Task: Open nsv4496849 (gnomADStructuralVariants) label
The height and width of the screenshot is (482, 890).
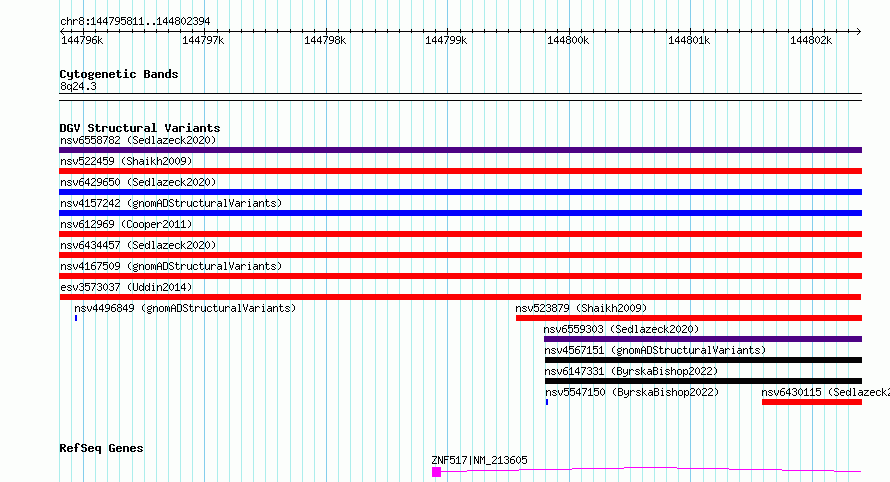Action: click(185, 308)
